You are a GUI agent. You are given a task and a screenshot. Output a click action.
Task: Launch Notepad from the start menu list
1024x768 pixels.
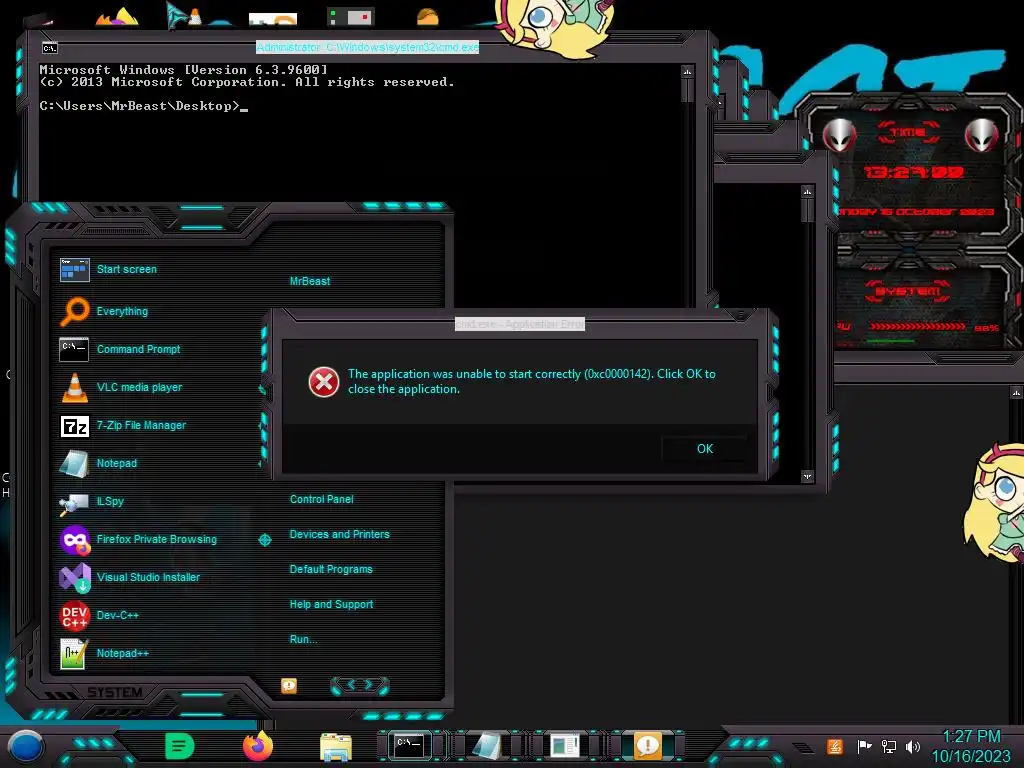point(98,463)
